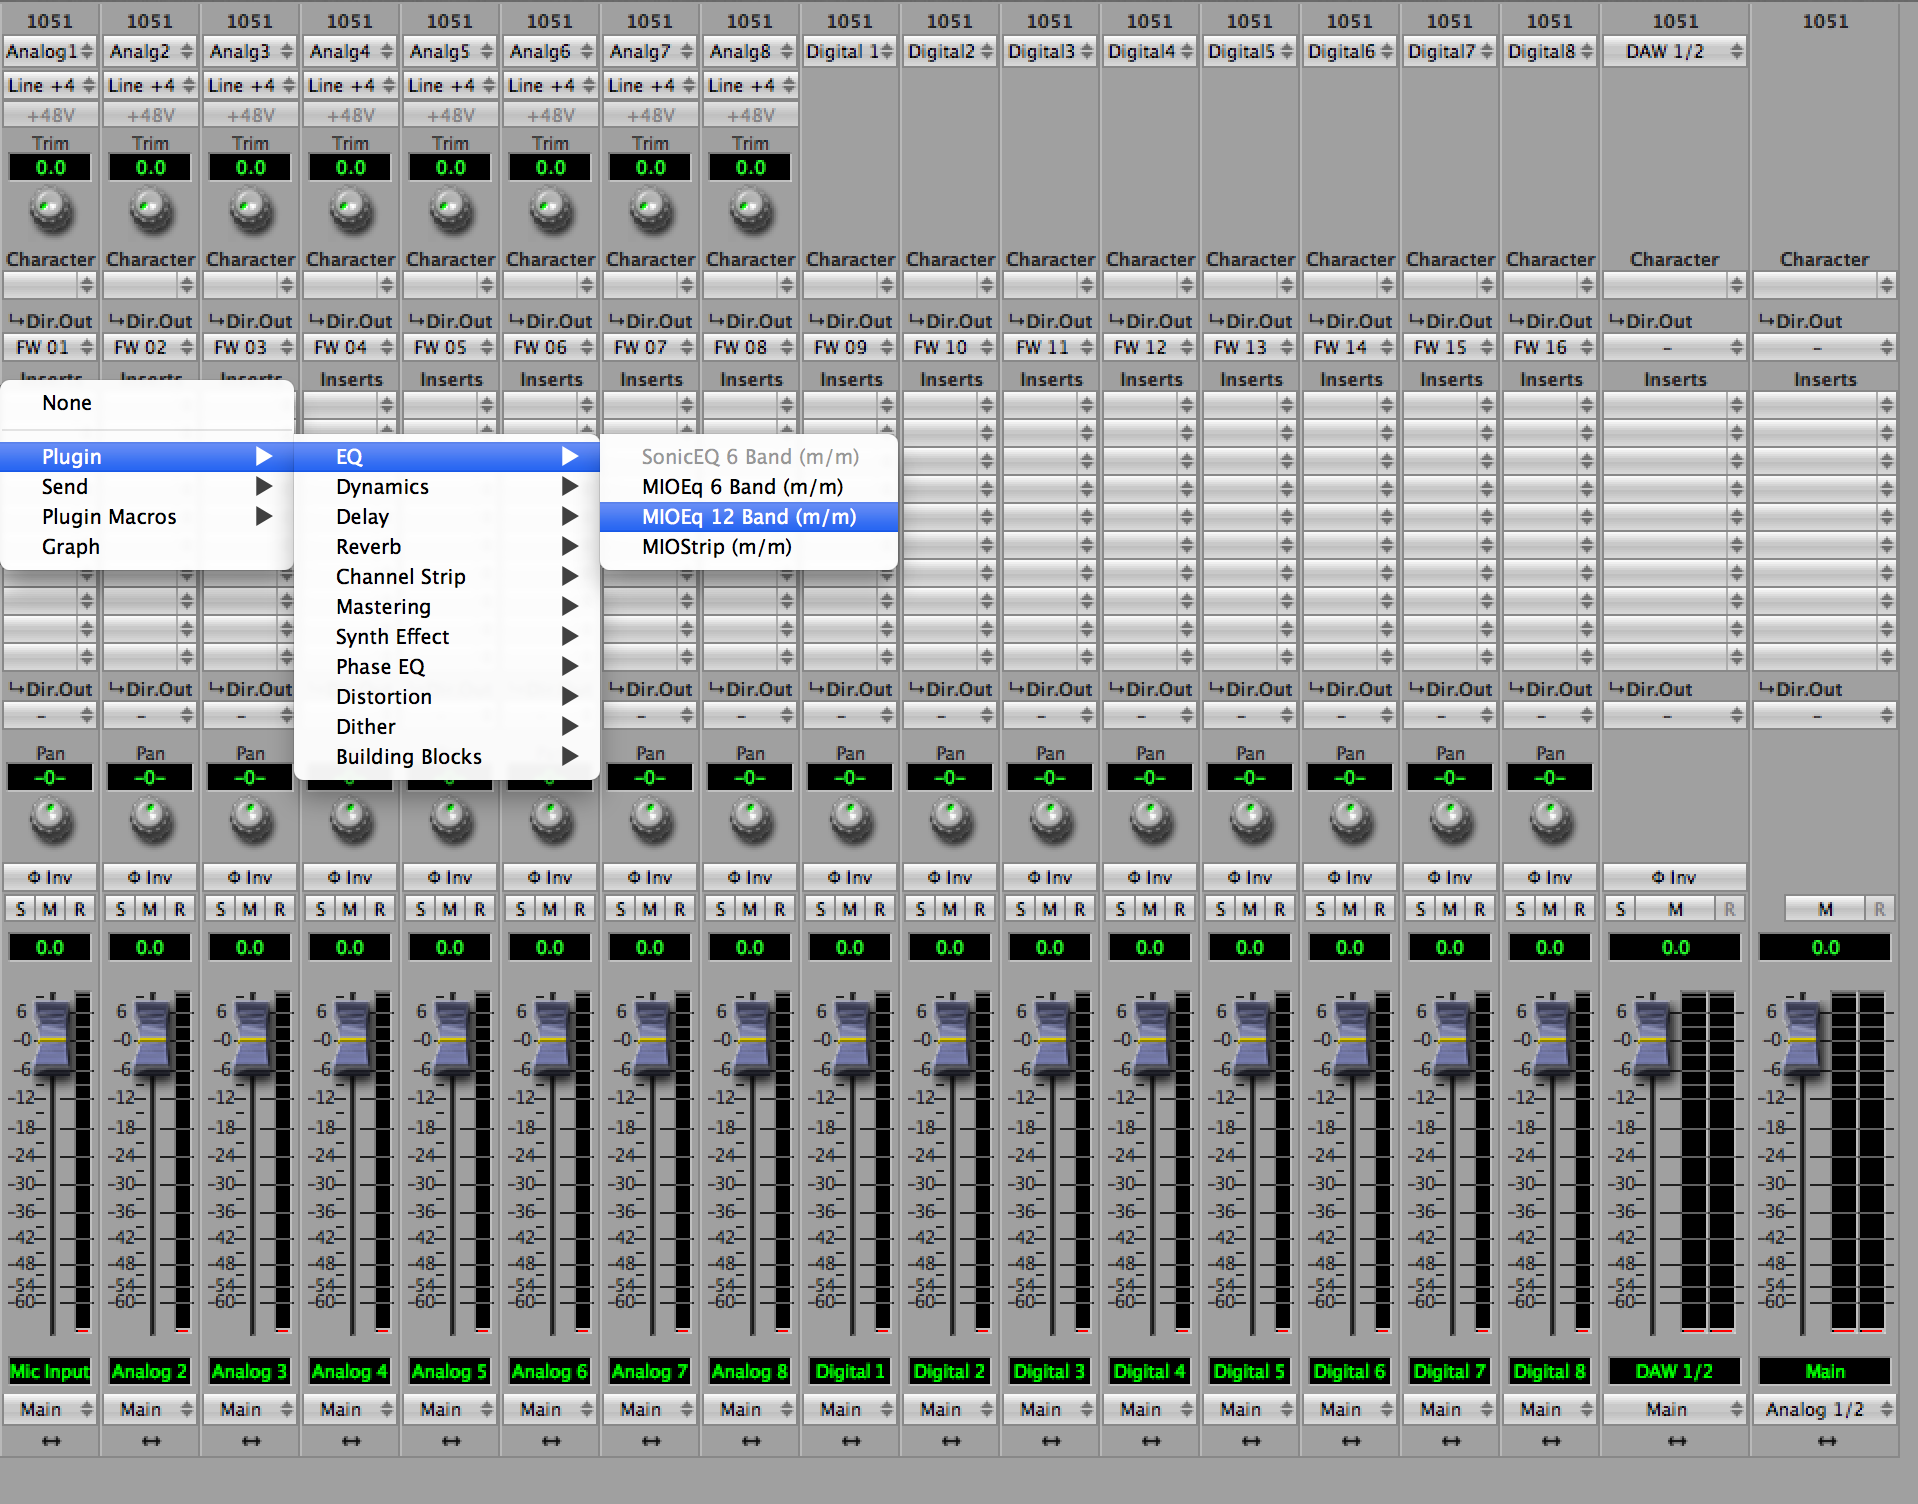Viewport: 1918px width, 1504px height.
Task: Mute the DAW 1/2 channel
Action: 1675,909
